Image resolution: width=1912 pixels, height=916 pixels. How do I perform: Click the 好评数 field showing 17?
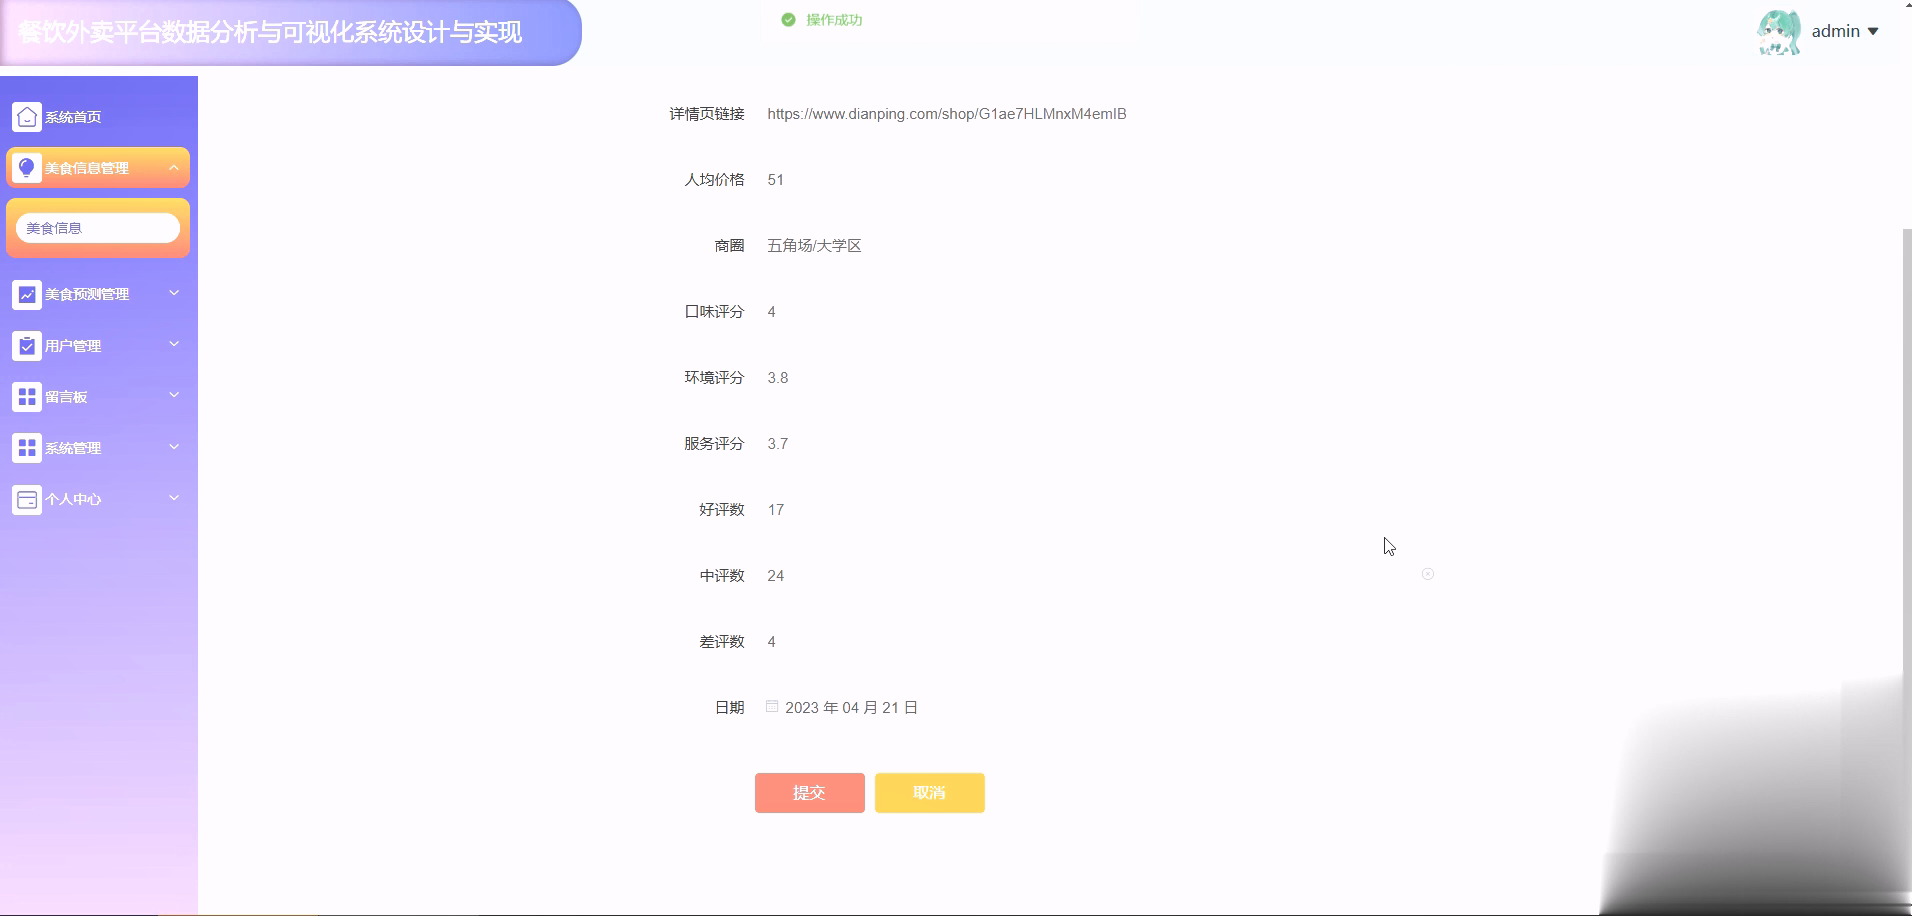point(1100,510)
